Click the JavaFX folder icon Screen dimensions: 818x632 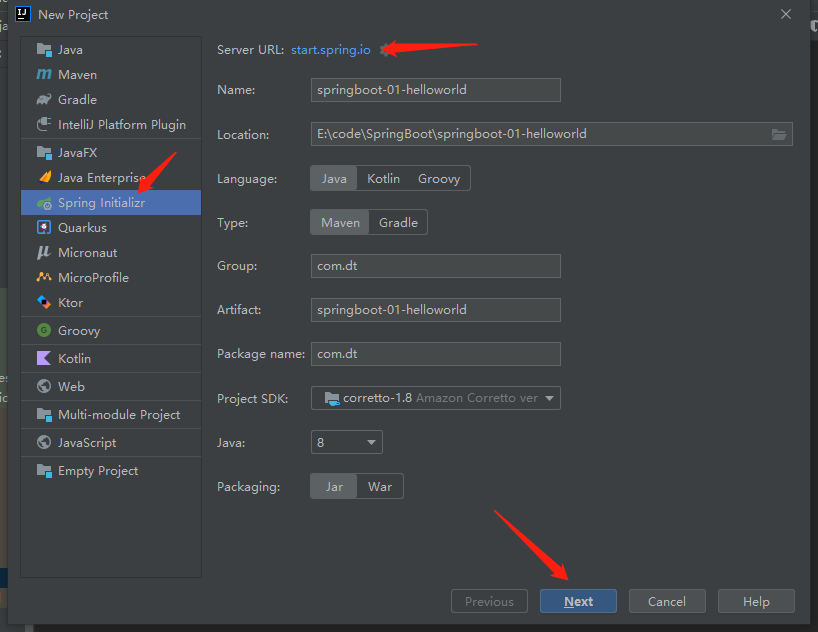click(44, 153)
